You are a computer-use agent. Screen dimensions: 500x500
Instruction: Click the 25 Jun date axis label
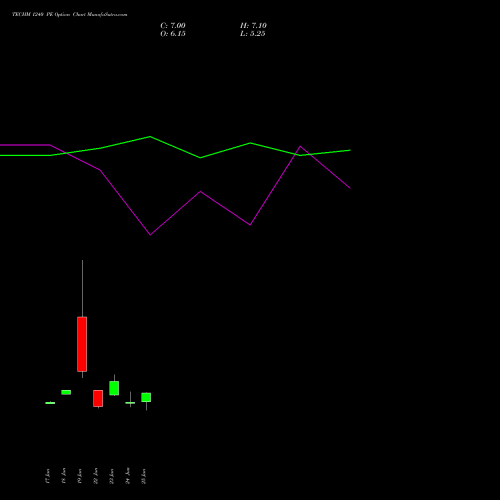pos(144,476)
